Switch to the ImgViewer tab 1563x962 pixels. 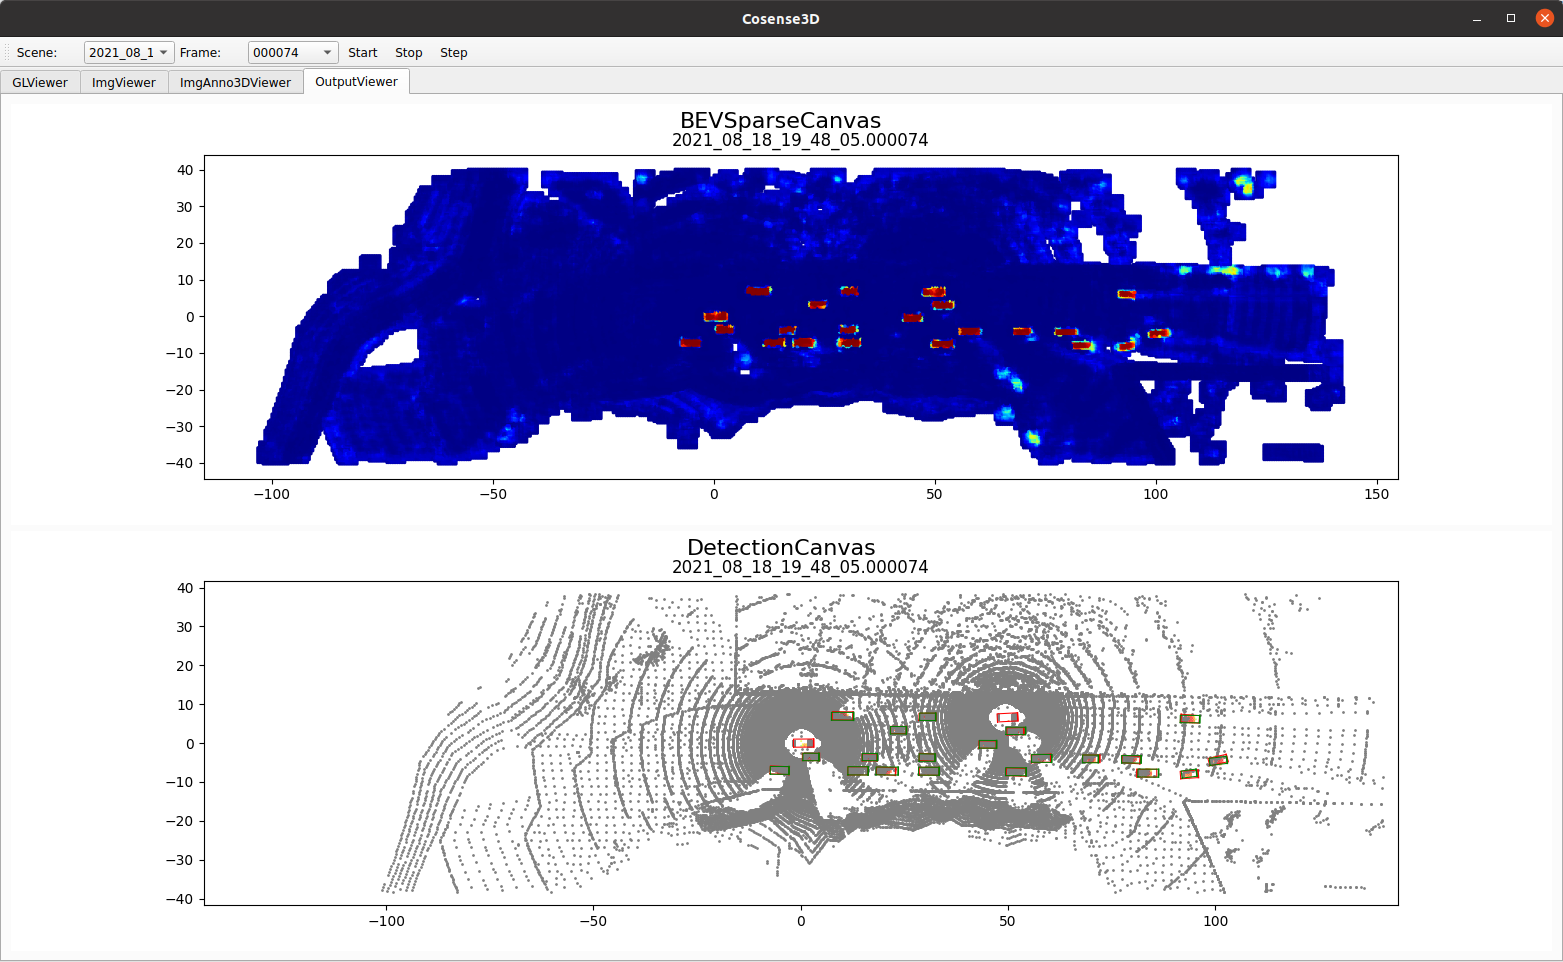[x=124, y=83]
